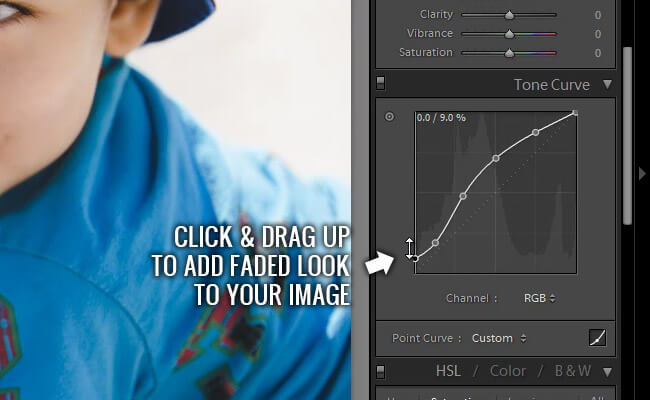The width and height of the screenshot is (650, 400).
Task: Click the Clarity slider handle
Action: 509,15
